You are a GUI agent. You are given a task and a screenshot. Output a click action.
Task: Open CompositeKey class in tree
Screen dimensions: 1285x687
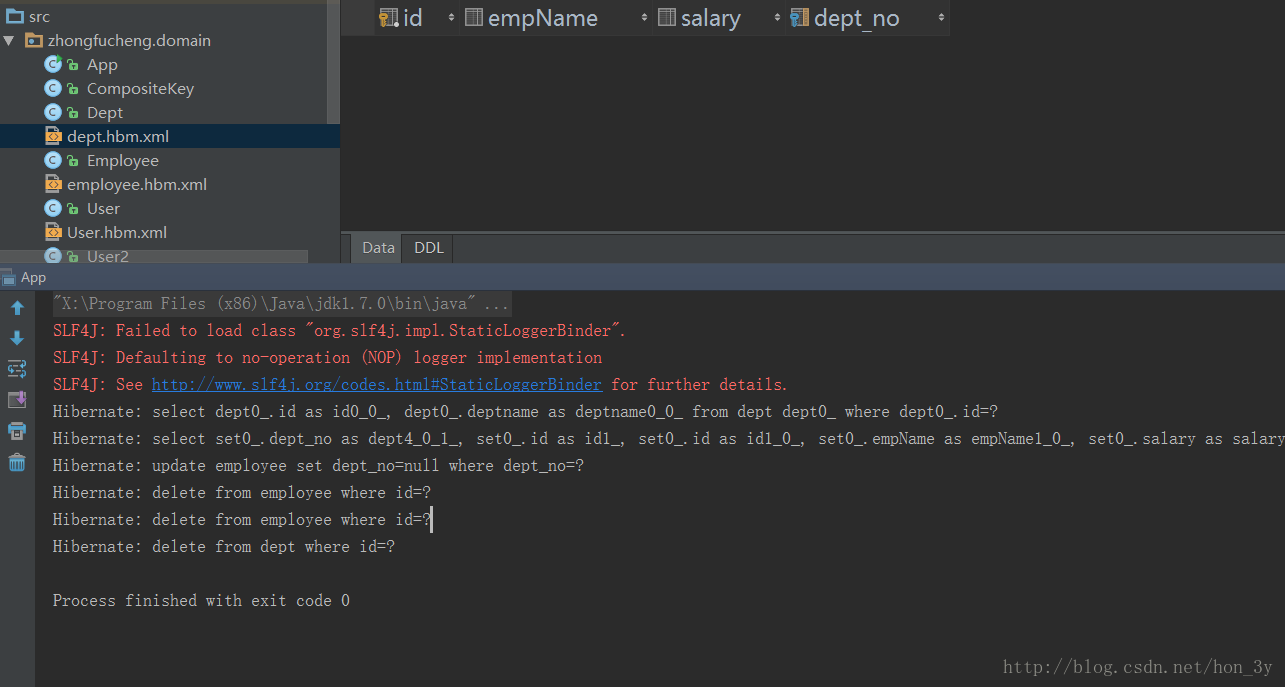click(140, 88)
